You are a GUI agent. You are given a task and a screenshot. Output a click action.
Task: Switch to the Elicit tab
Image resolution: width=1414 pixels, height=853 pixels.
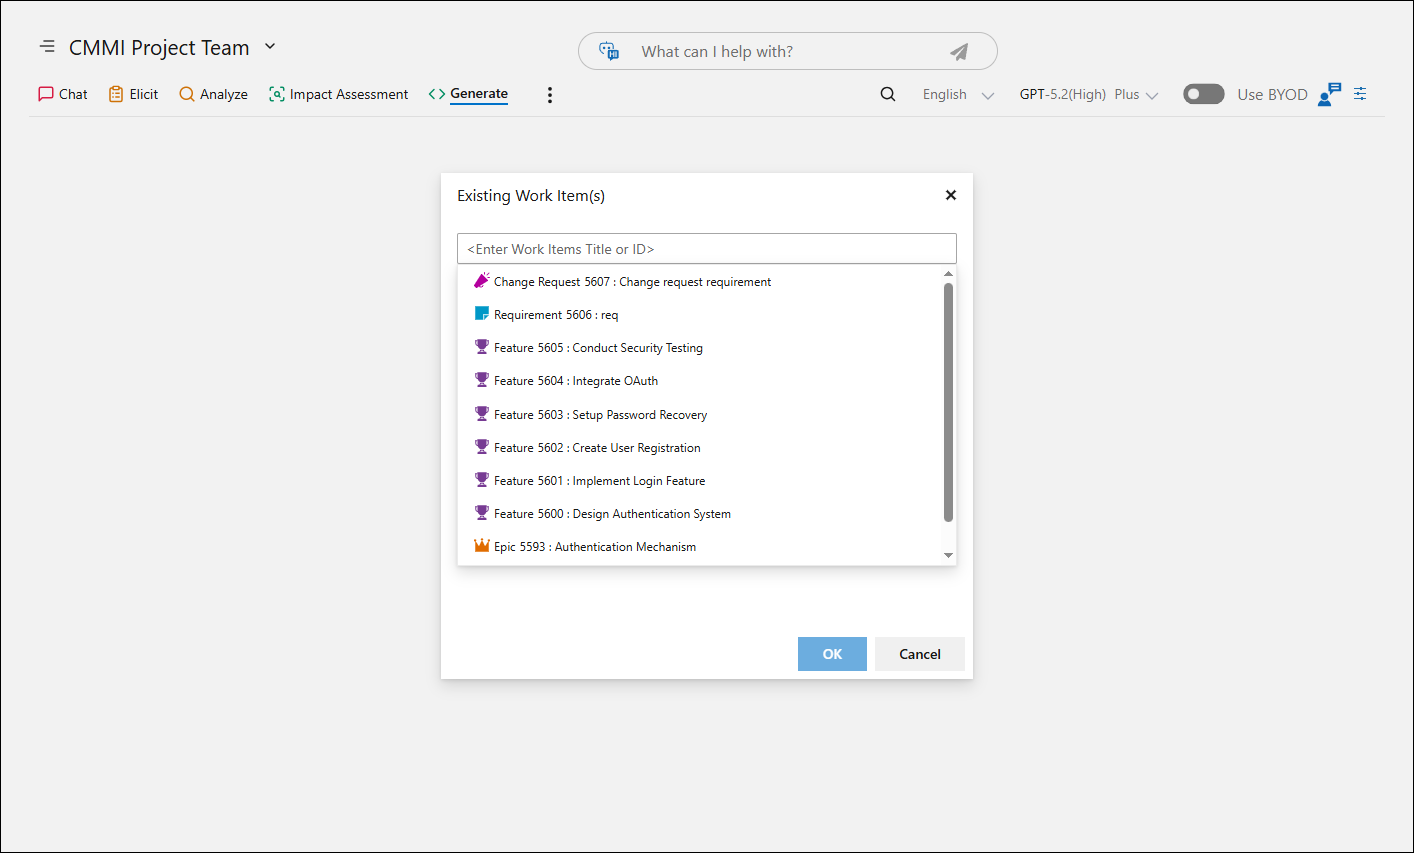pos(133,94)
